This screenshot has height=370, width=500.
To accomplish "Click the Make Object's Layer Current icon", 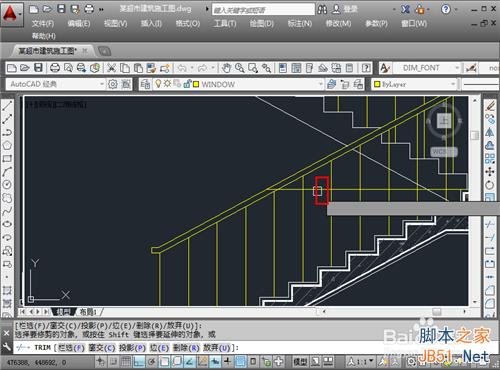I will [331, 84].
